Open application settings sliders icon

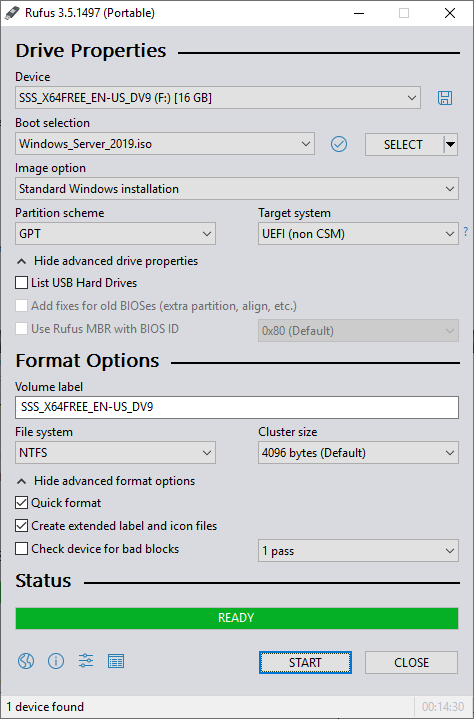(x=86, y=661)
